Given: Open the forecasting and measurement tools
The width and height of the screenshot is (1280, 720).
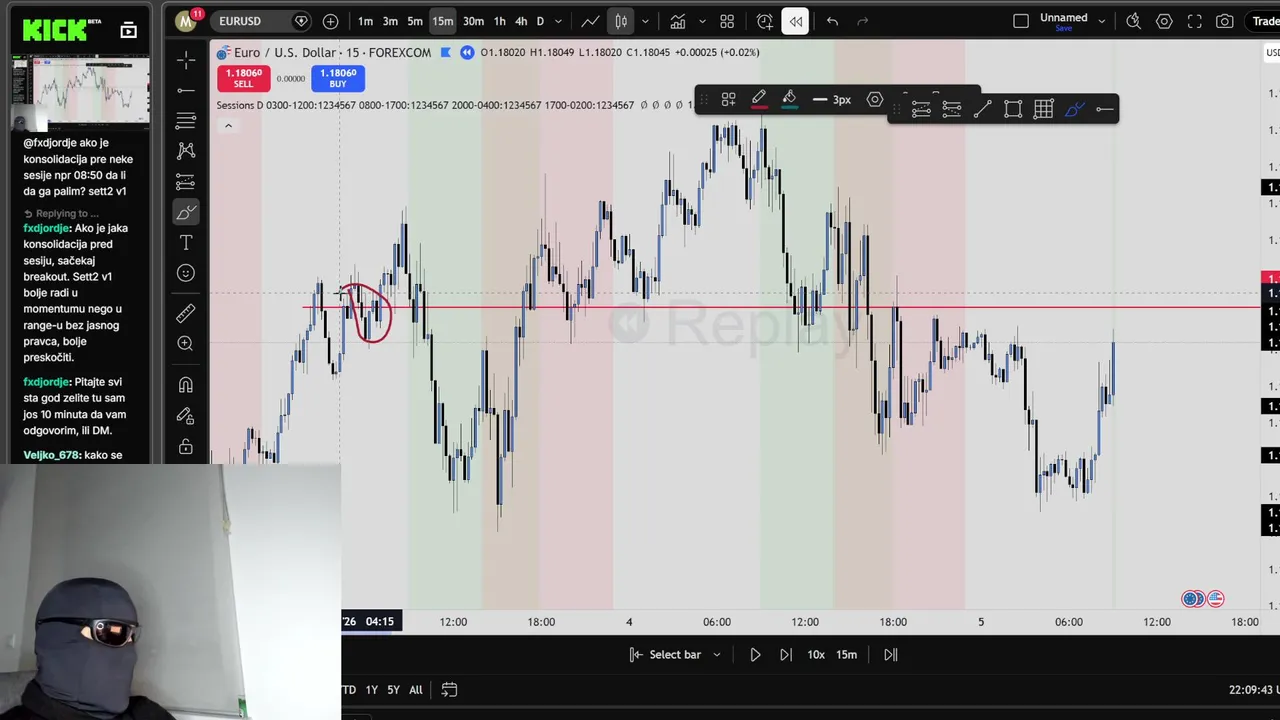Looking at the screenshot, I should point(186,182).
